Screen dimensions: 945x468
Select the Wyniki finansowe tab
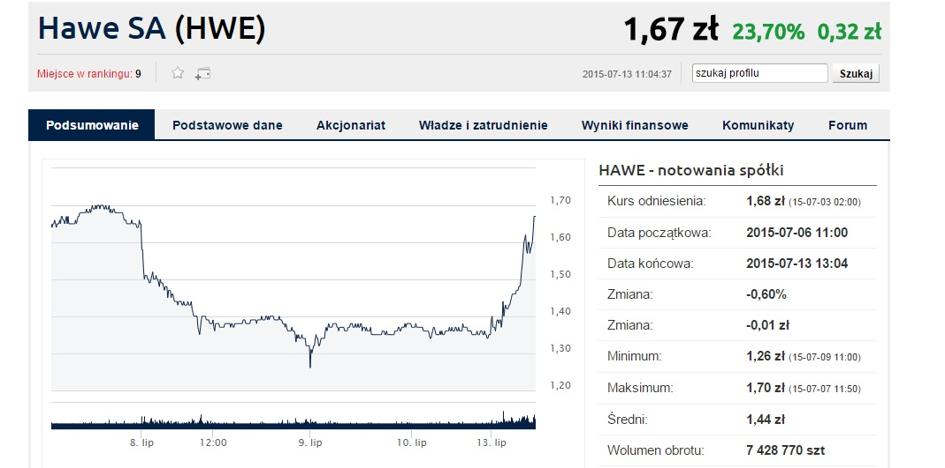635,125
